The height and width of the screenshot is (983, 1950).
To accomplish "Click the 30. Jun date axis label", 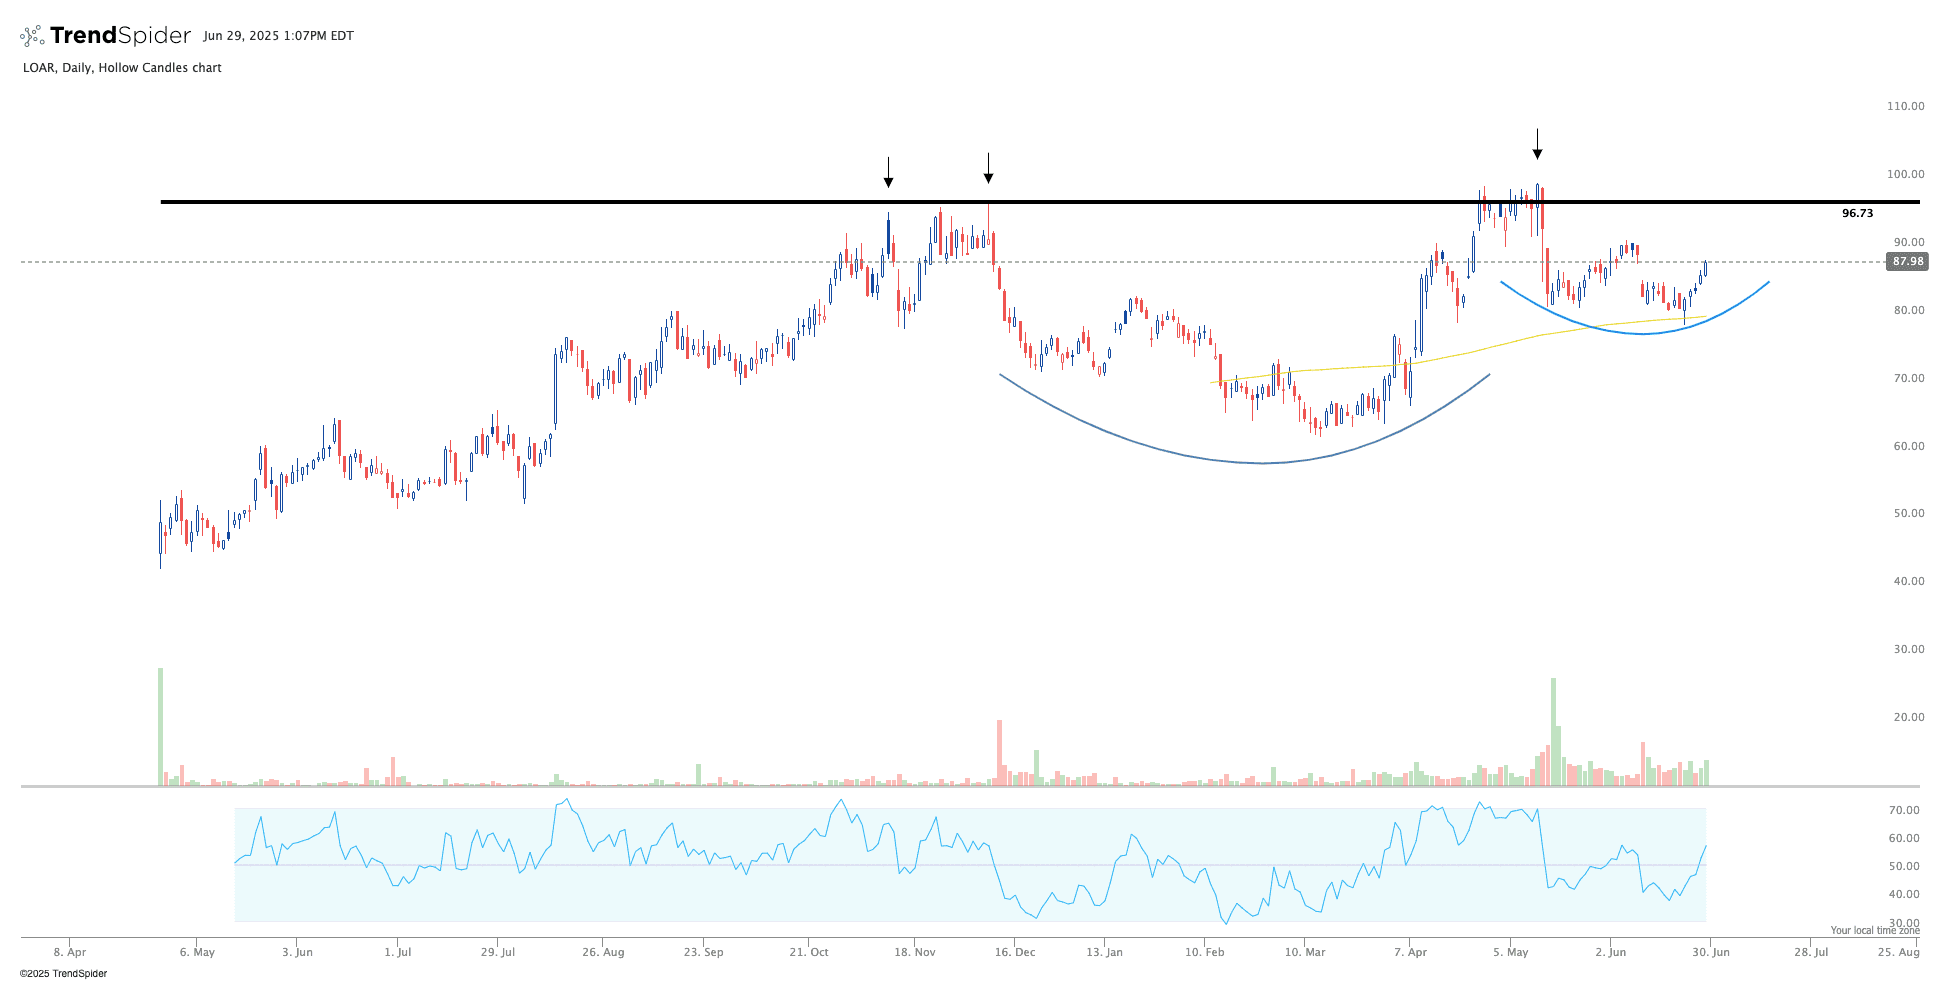I will (x=1711, y=952).
